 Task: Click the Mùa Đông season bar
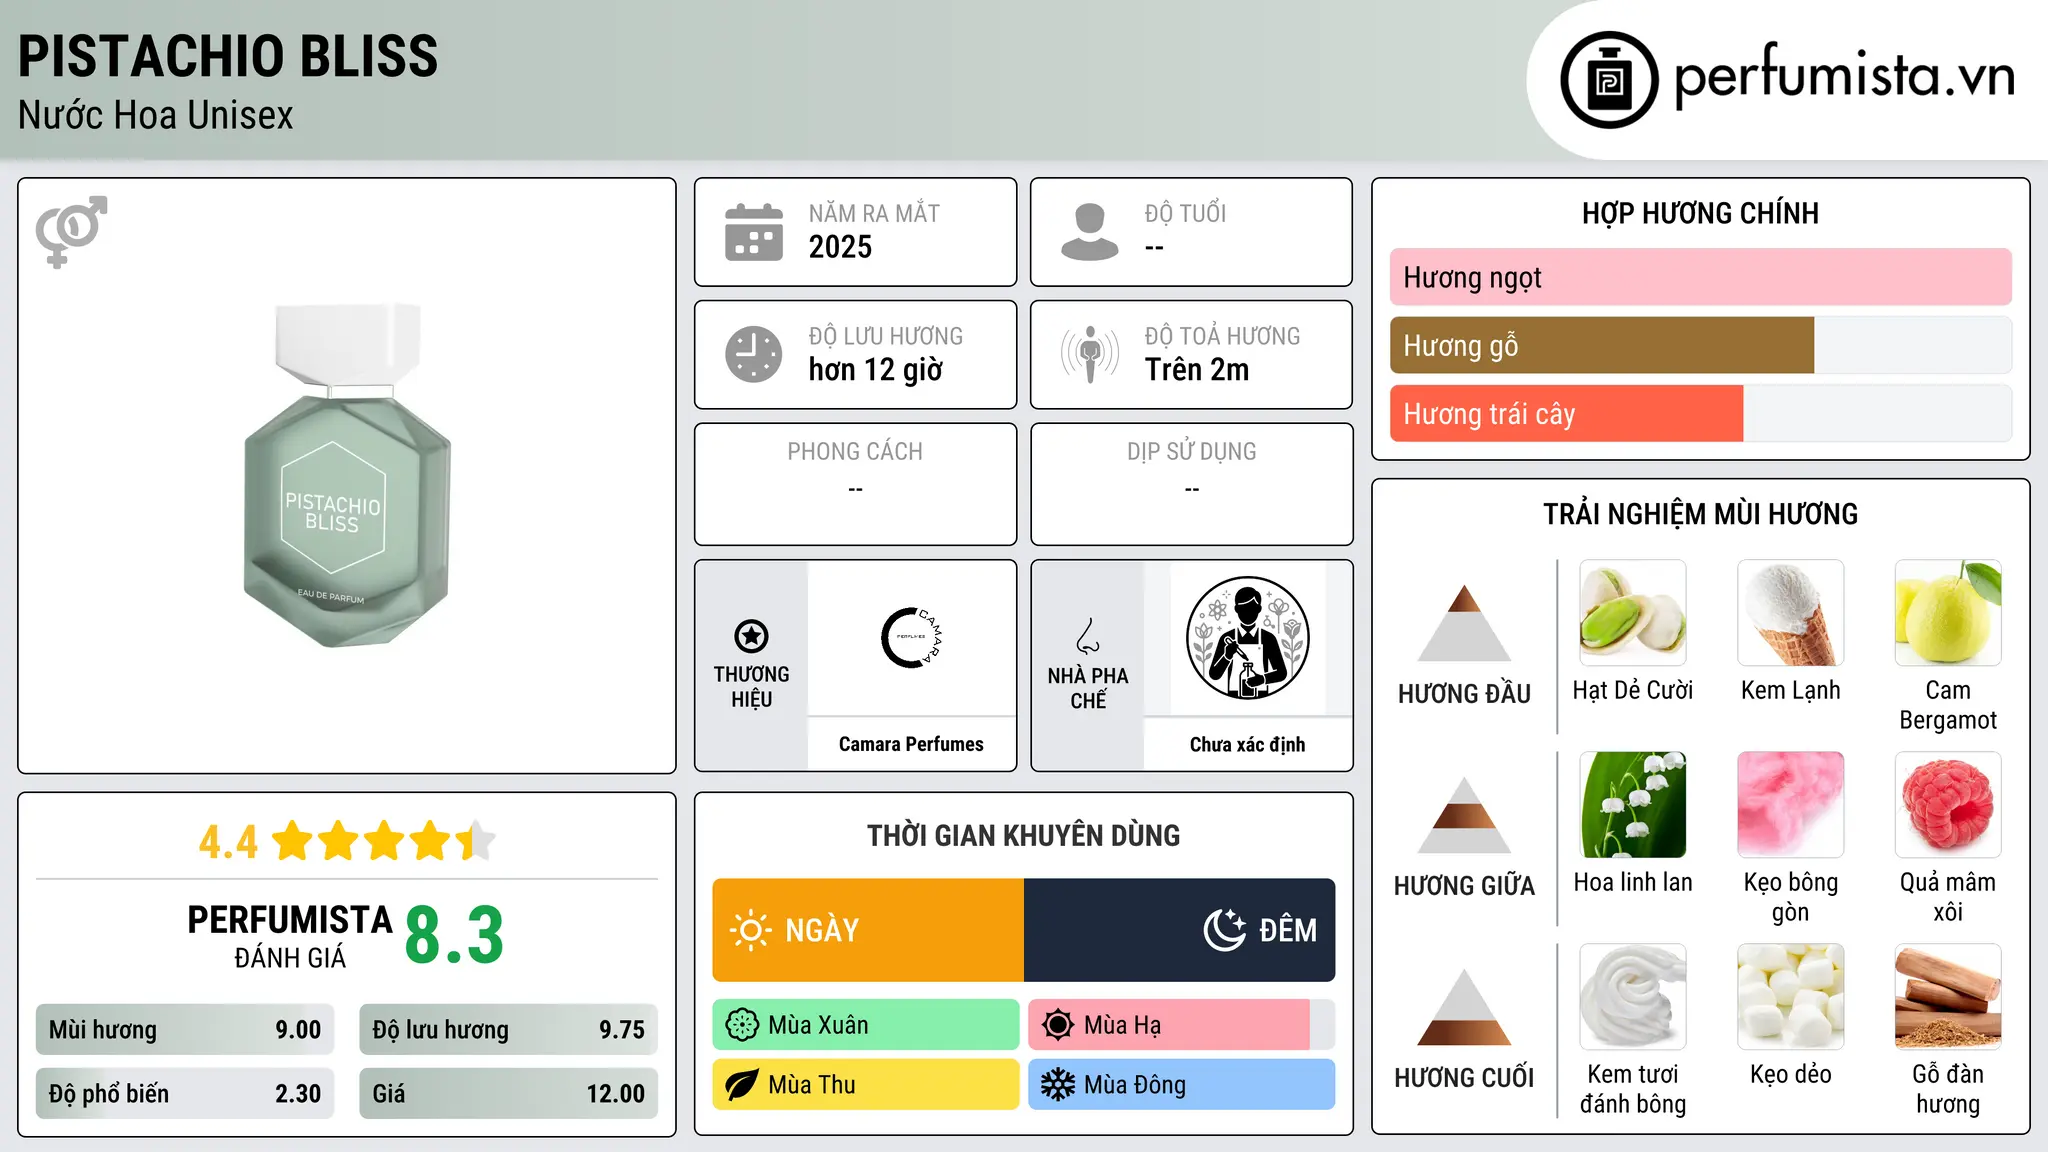[1182, 1085]
